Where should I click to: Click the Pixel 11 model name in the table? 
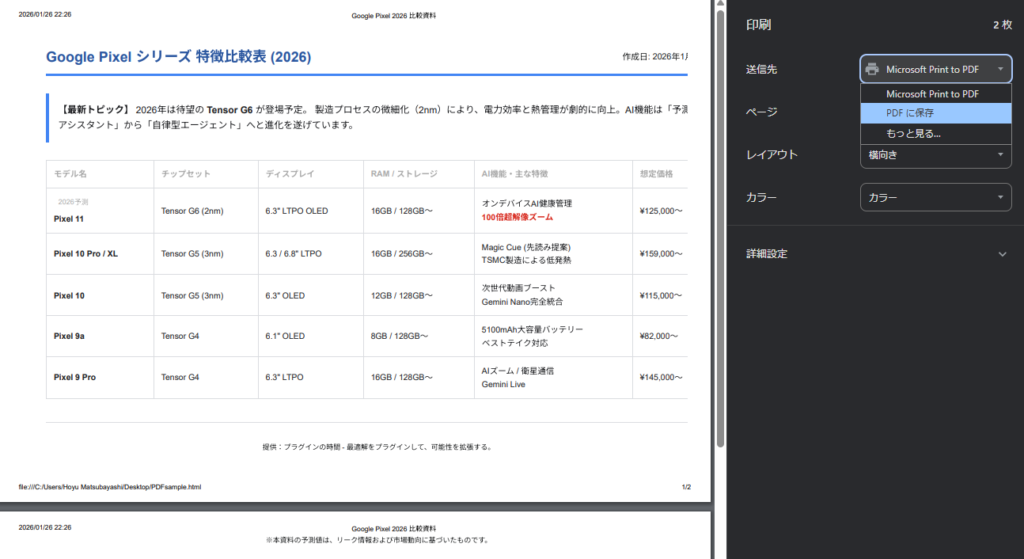(x=69, y=218)
